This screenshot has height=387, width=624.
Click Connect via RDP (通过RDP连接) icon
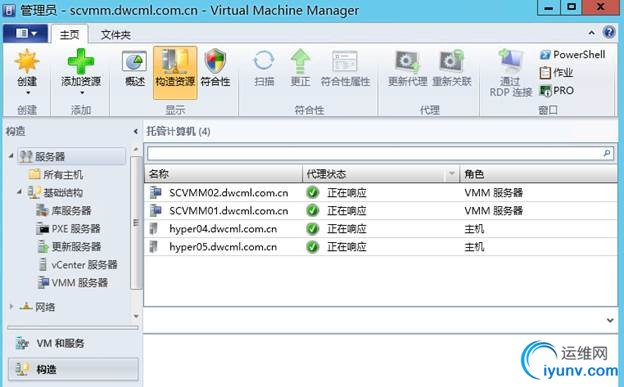point(511,61)
